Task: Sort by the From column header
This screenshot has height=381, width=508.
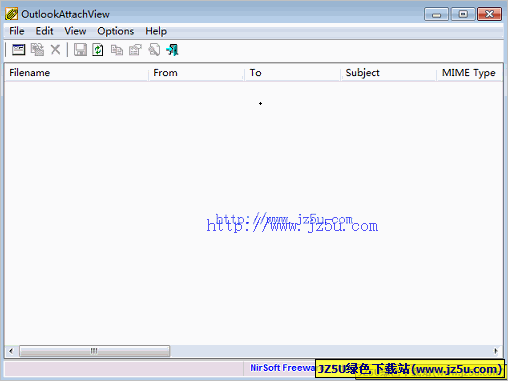Action: coord(196,73)
